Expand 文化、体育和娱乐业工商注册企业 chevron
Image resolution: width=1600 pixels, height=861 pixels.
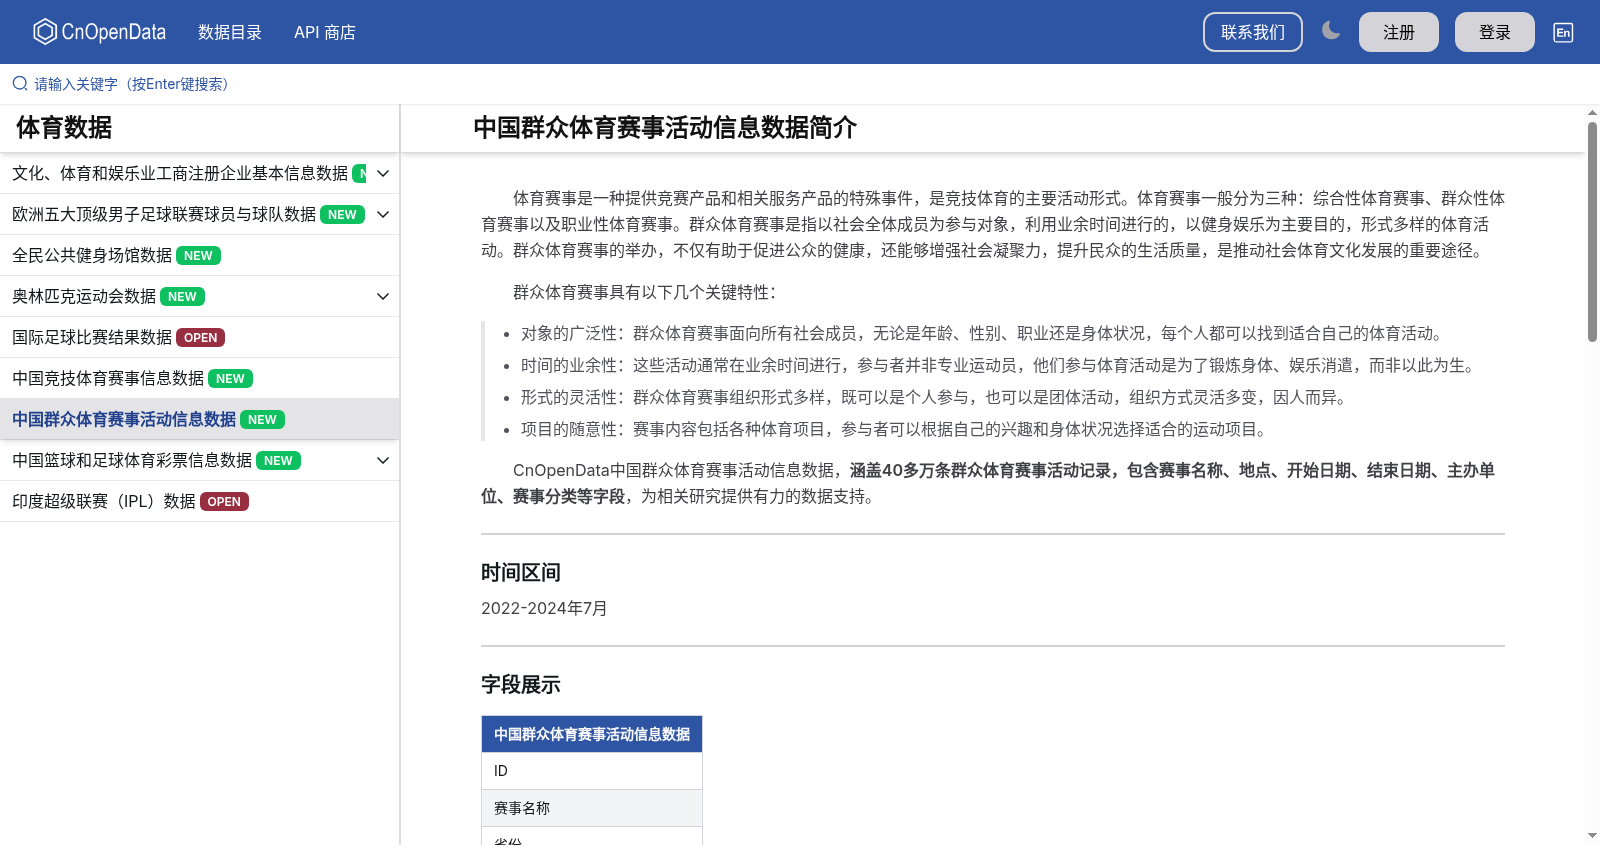click(x=383, y=174)
